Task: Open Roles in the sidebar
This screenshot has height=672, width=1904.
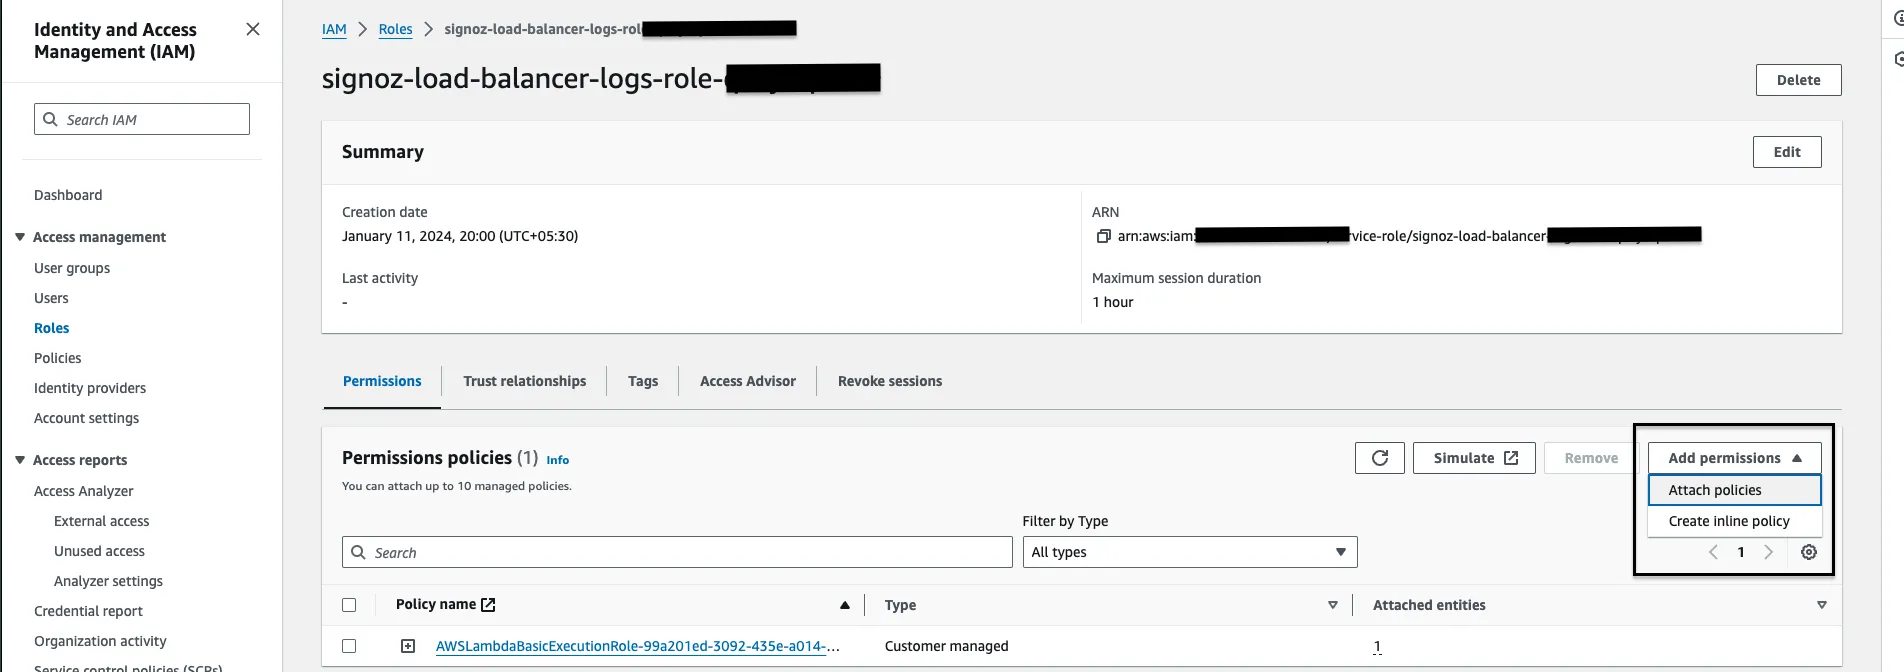Action: coord(52,328)
